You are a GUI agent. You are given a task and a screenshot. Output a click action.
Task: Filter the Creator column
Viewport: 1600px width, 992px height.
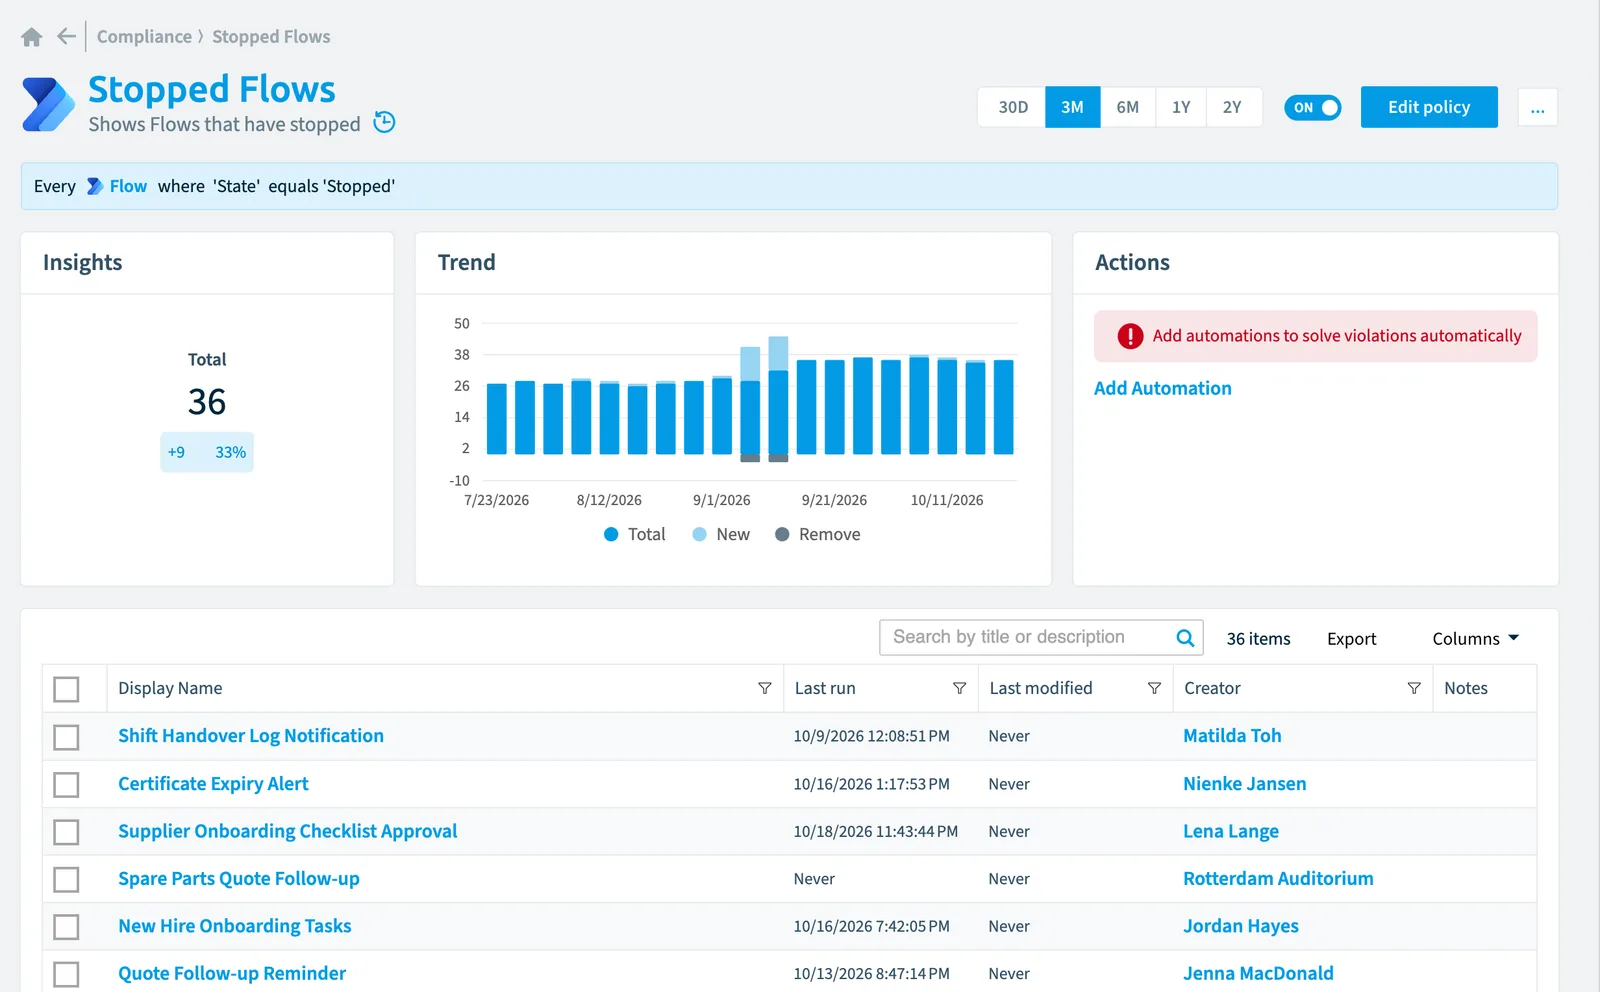point(1414,688)
